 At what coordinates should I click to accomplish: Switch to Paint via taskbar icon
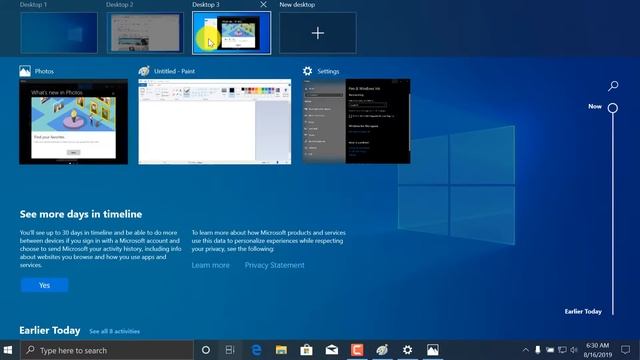pyautogui.click(x=382, y=350)
